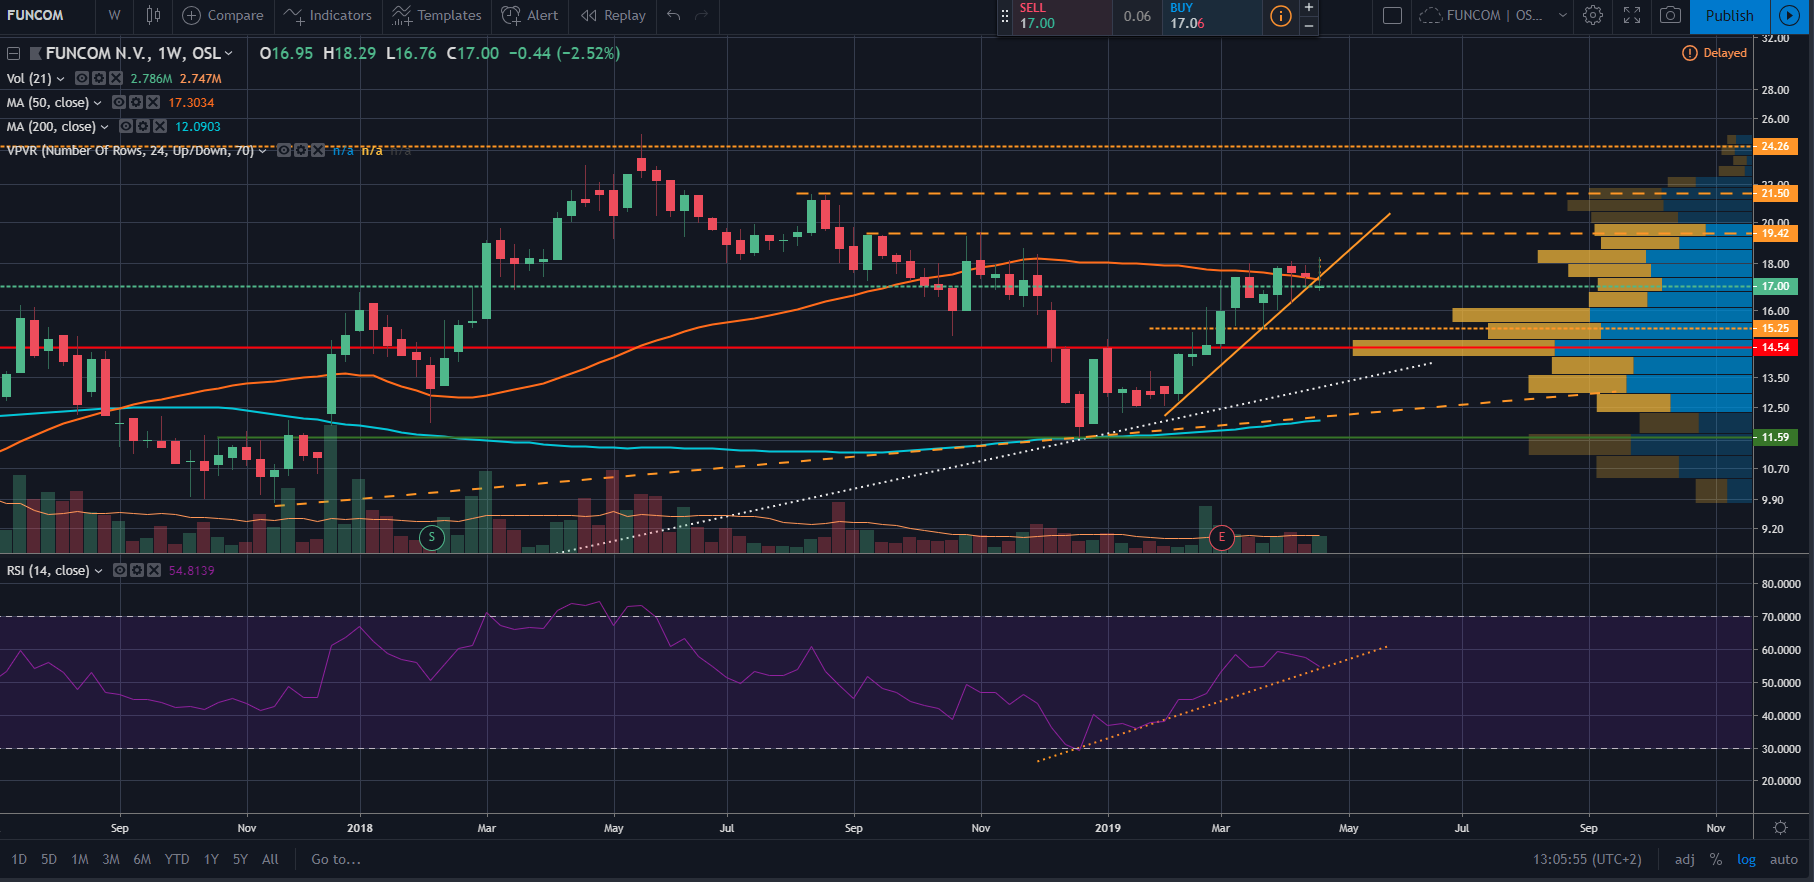Viewport: 1814px width, 882px height.
Task: Grab the trading panel drag handle
Action: click(x=1004, y=16)
